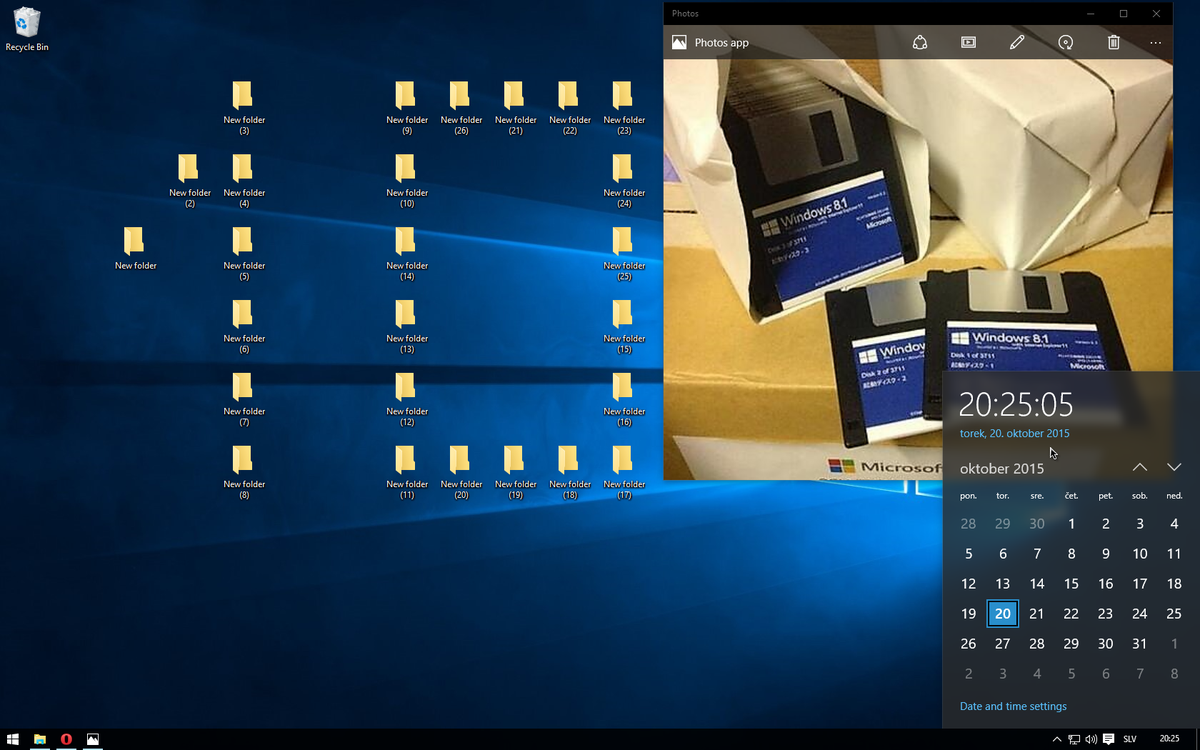Select the New folder (20) icon

tap(460, 473)
